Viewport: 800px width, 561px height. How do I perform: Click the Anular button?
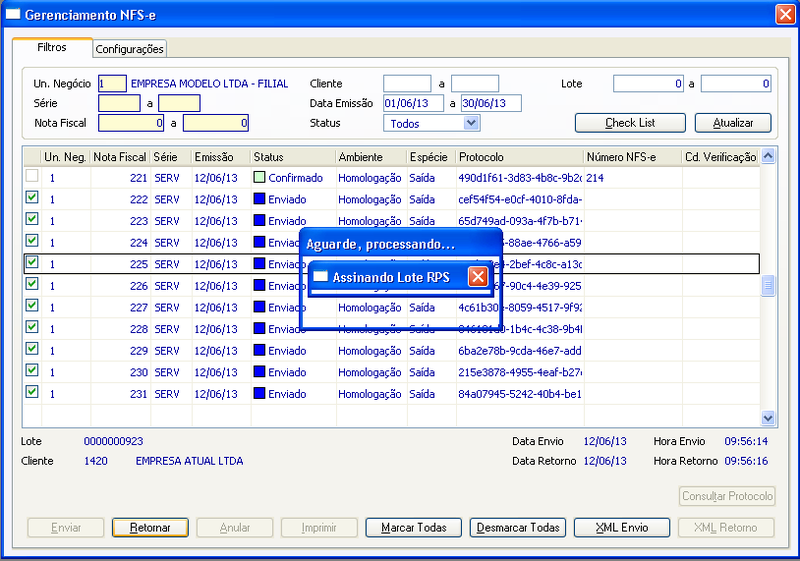tap(235, 527)
